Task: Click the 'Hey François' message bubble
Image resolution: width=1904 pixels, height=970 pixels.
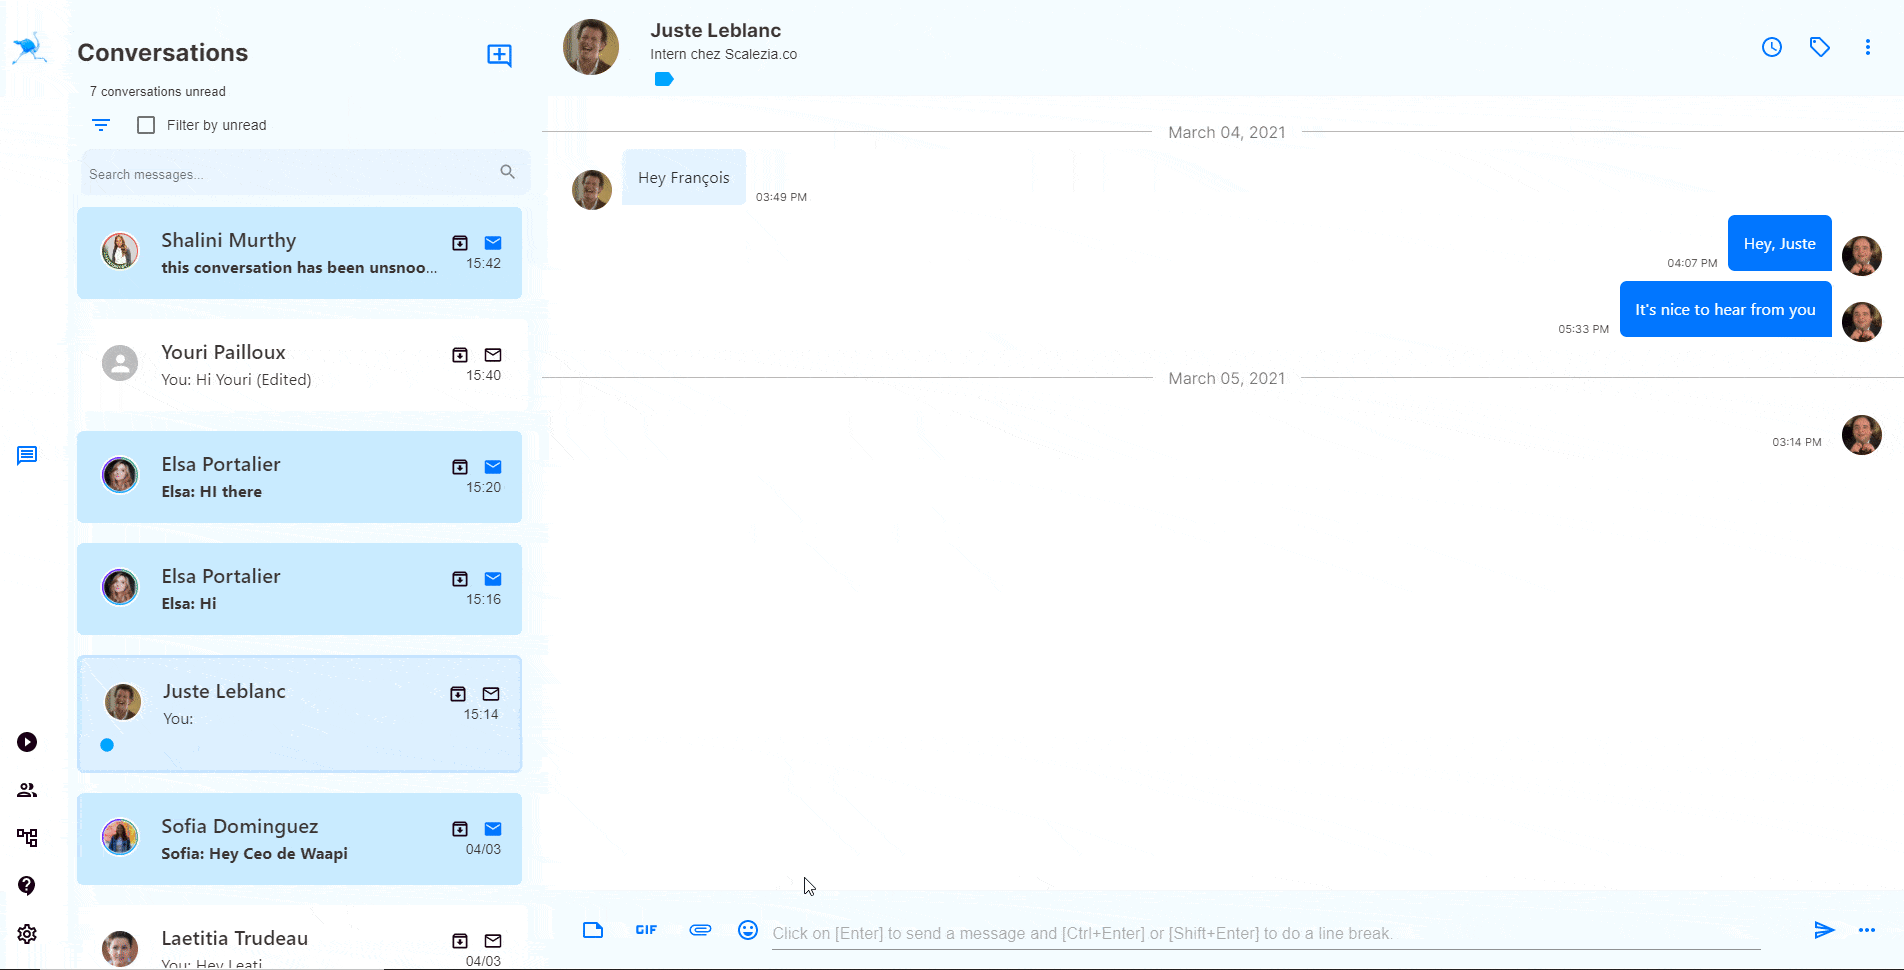Action: (684, 177)
